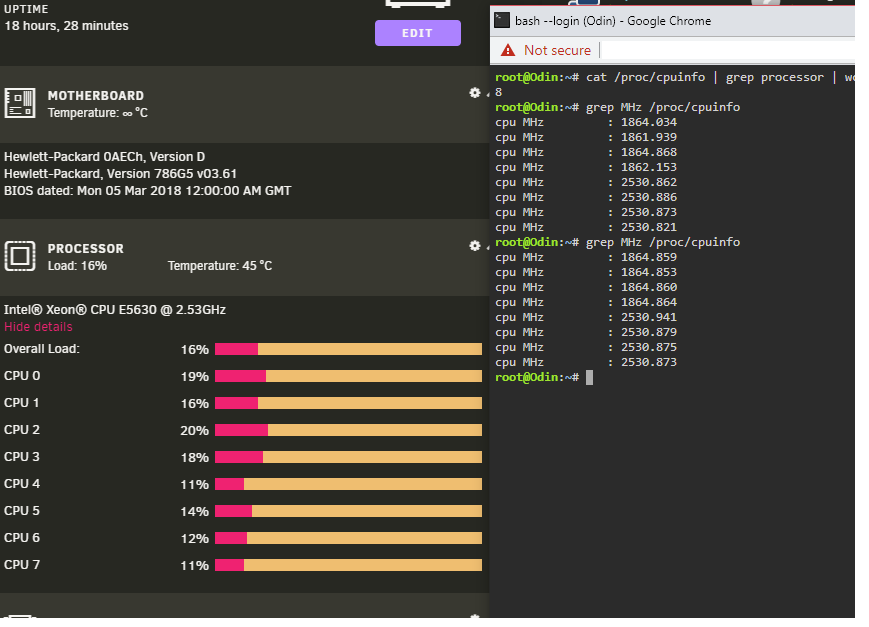Click the UPTIME label
869x627 pixels.
[26, 9]
